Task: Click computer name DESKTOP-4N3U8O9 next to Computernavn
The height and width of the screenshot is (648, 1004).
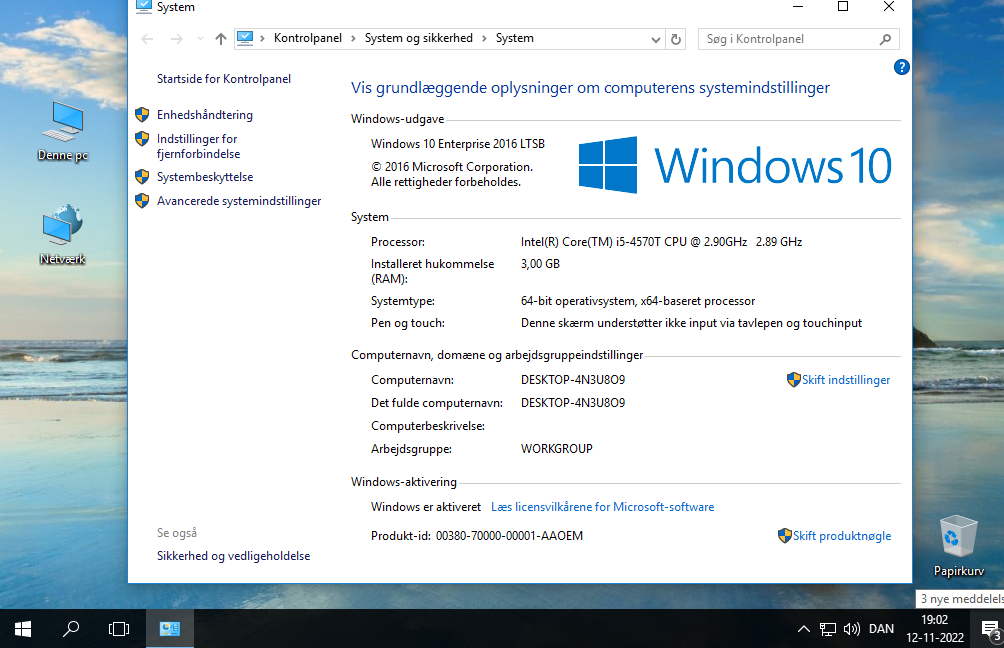Action: [x=573, y=380]
